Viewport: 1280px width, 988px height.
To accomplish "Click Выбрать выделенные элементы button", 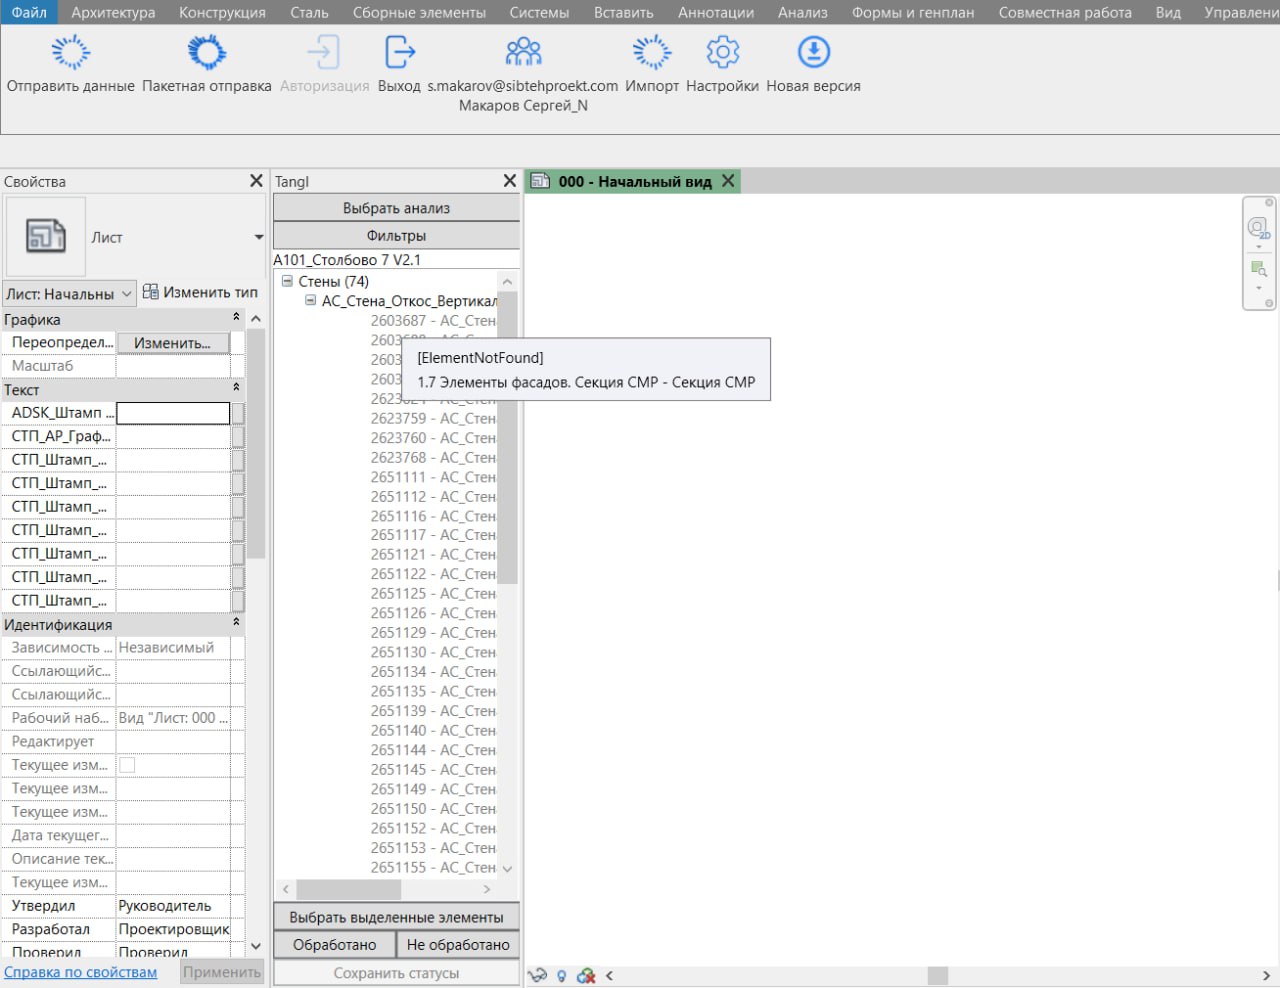I will click(x=396, y=917).
